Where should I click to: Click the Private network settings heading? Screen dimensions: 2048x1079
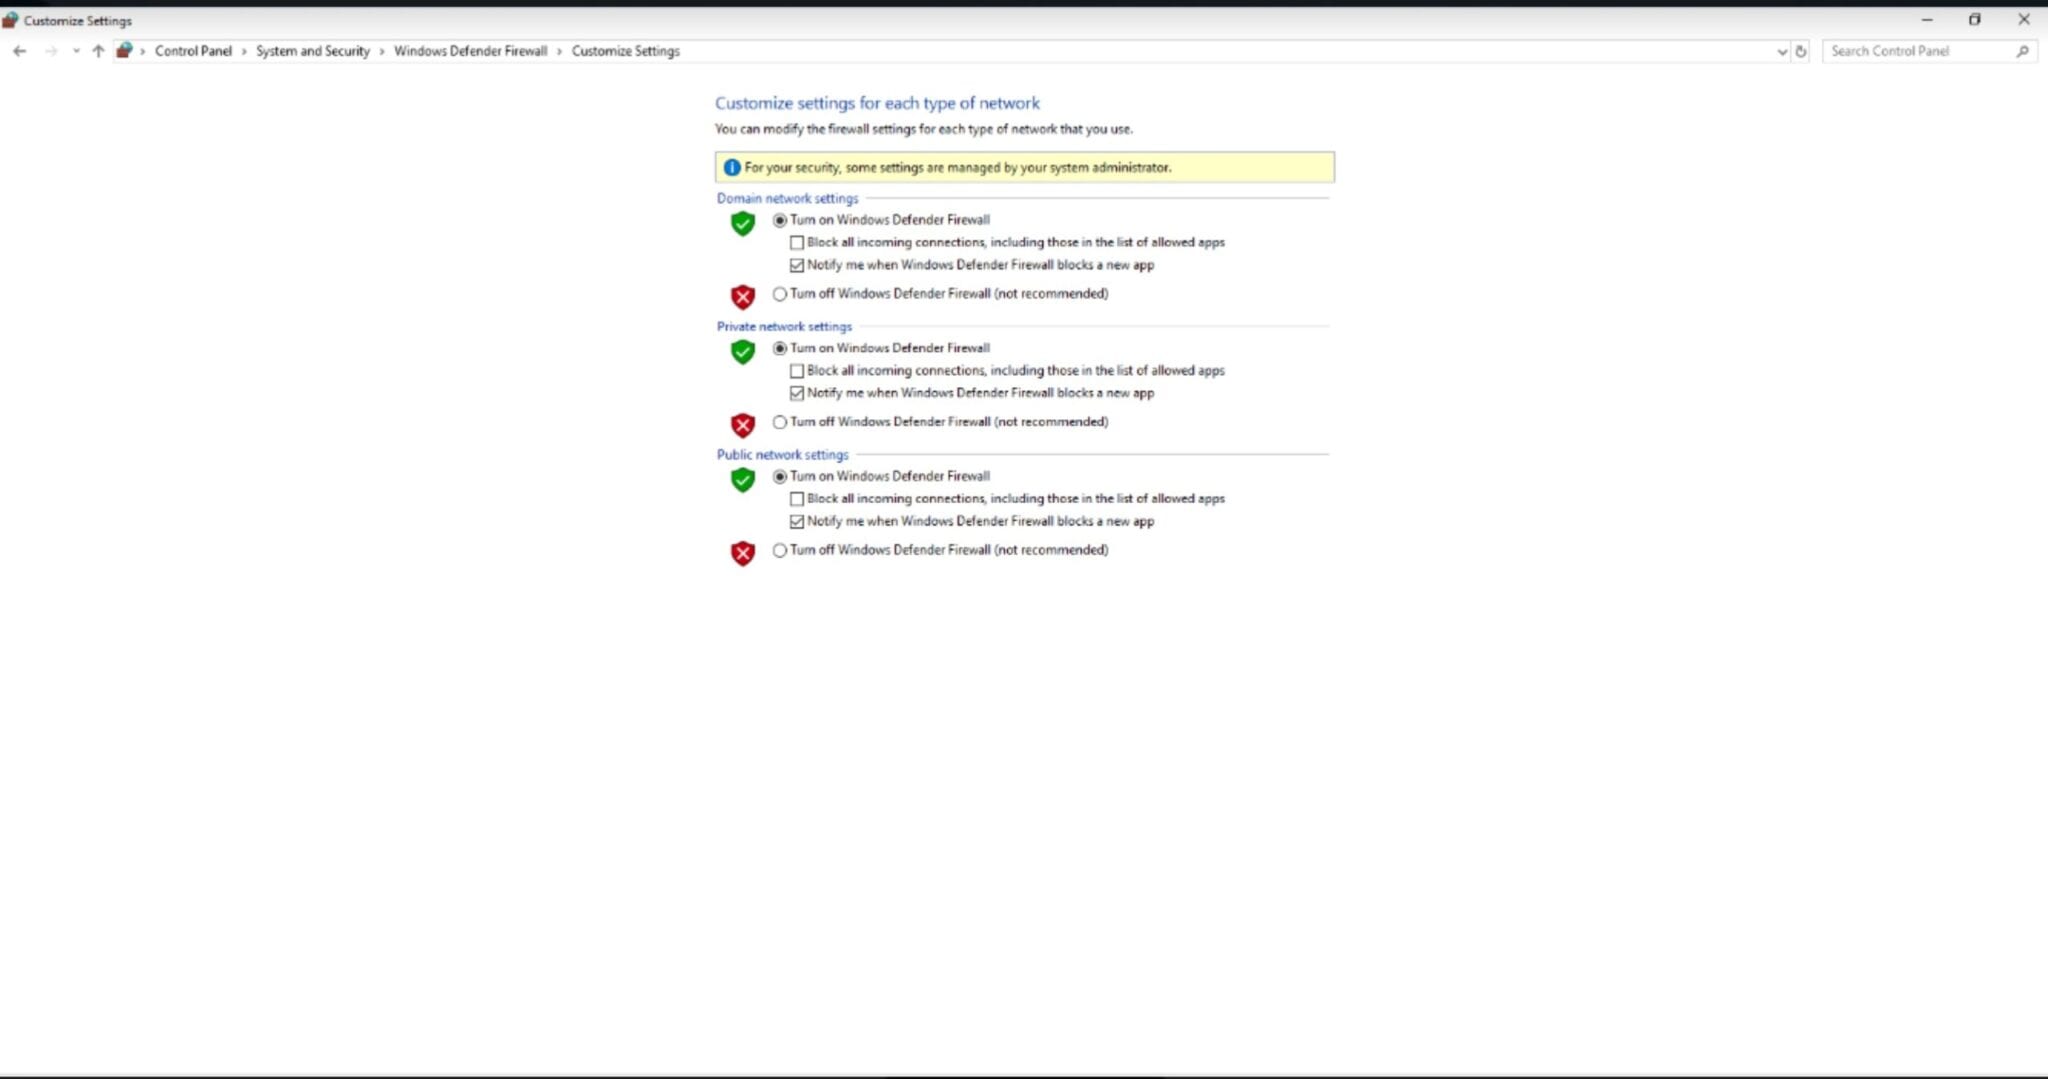click(x=784, y=326)
